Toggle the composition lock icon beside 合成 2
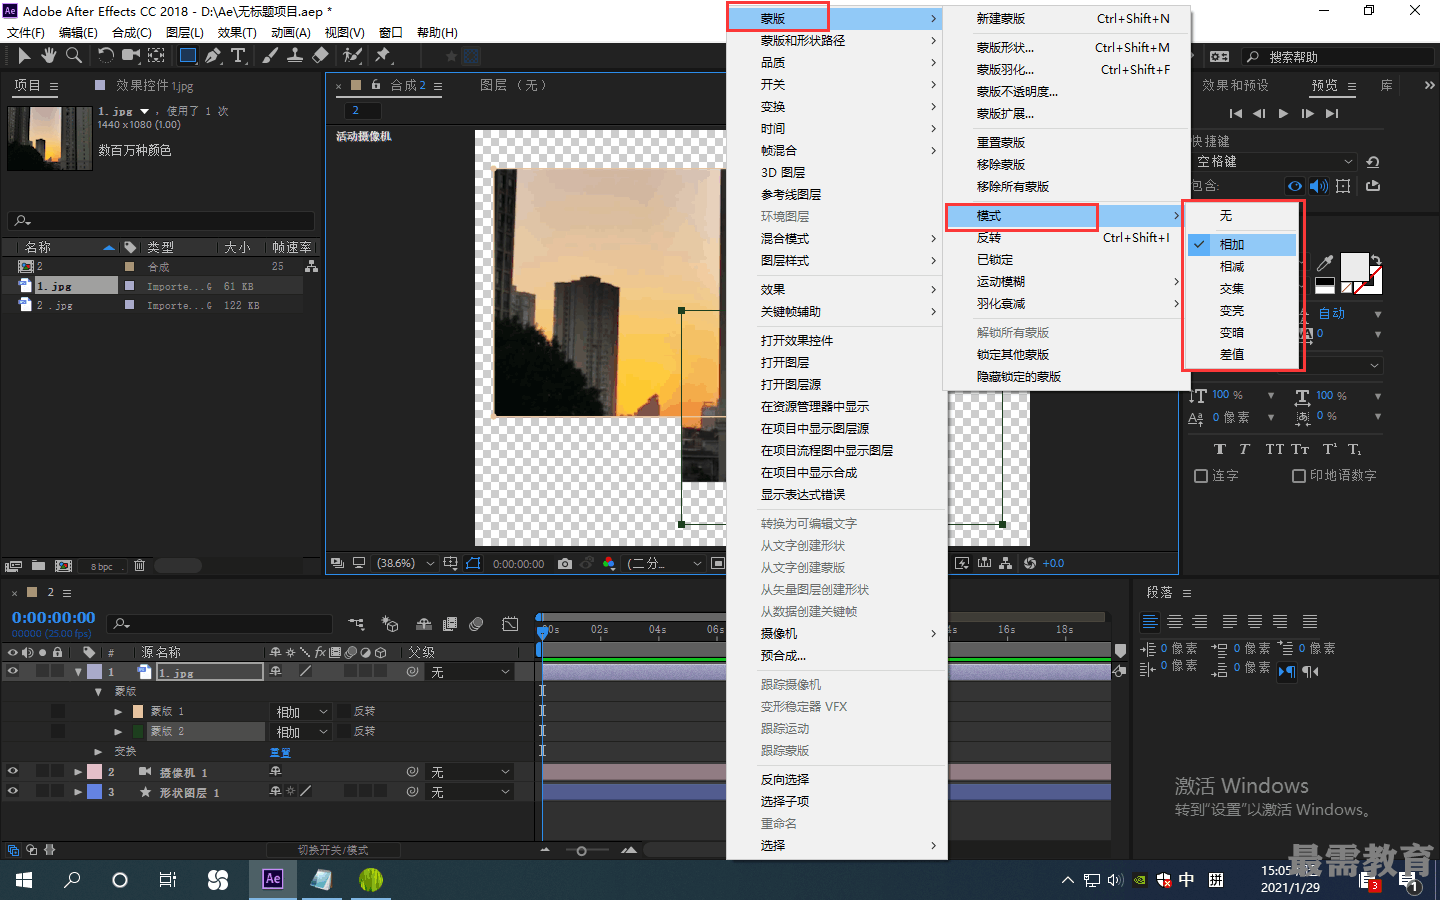The width and height of the screenshot is (1440, 900). click(x=376, y=85)
